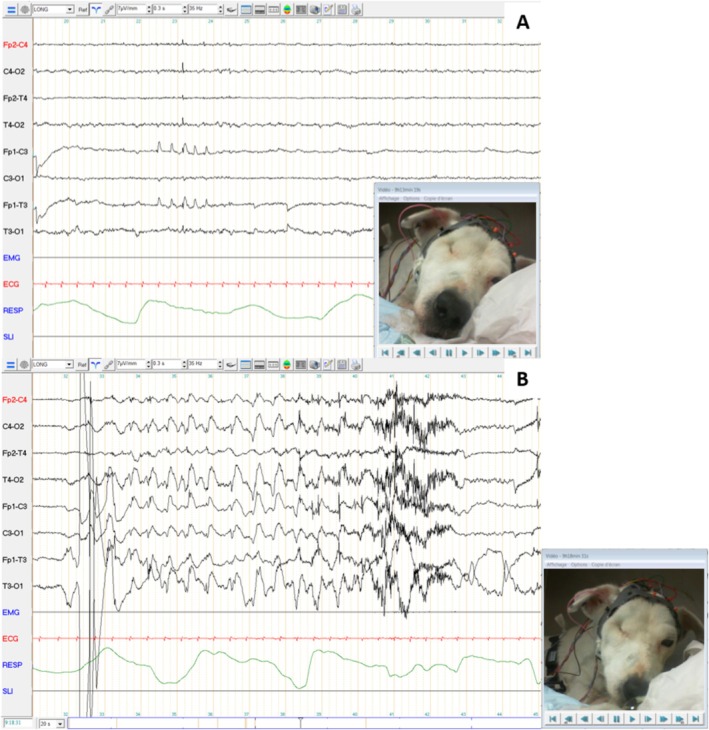Open the main menu icon in panel B toolbar
Image resolution: width=709 pixels, height=730 pixels.
click(10, 365)
